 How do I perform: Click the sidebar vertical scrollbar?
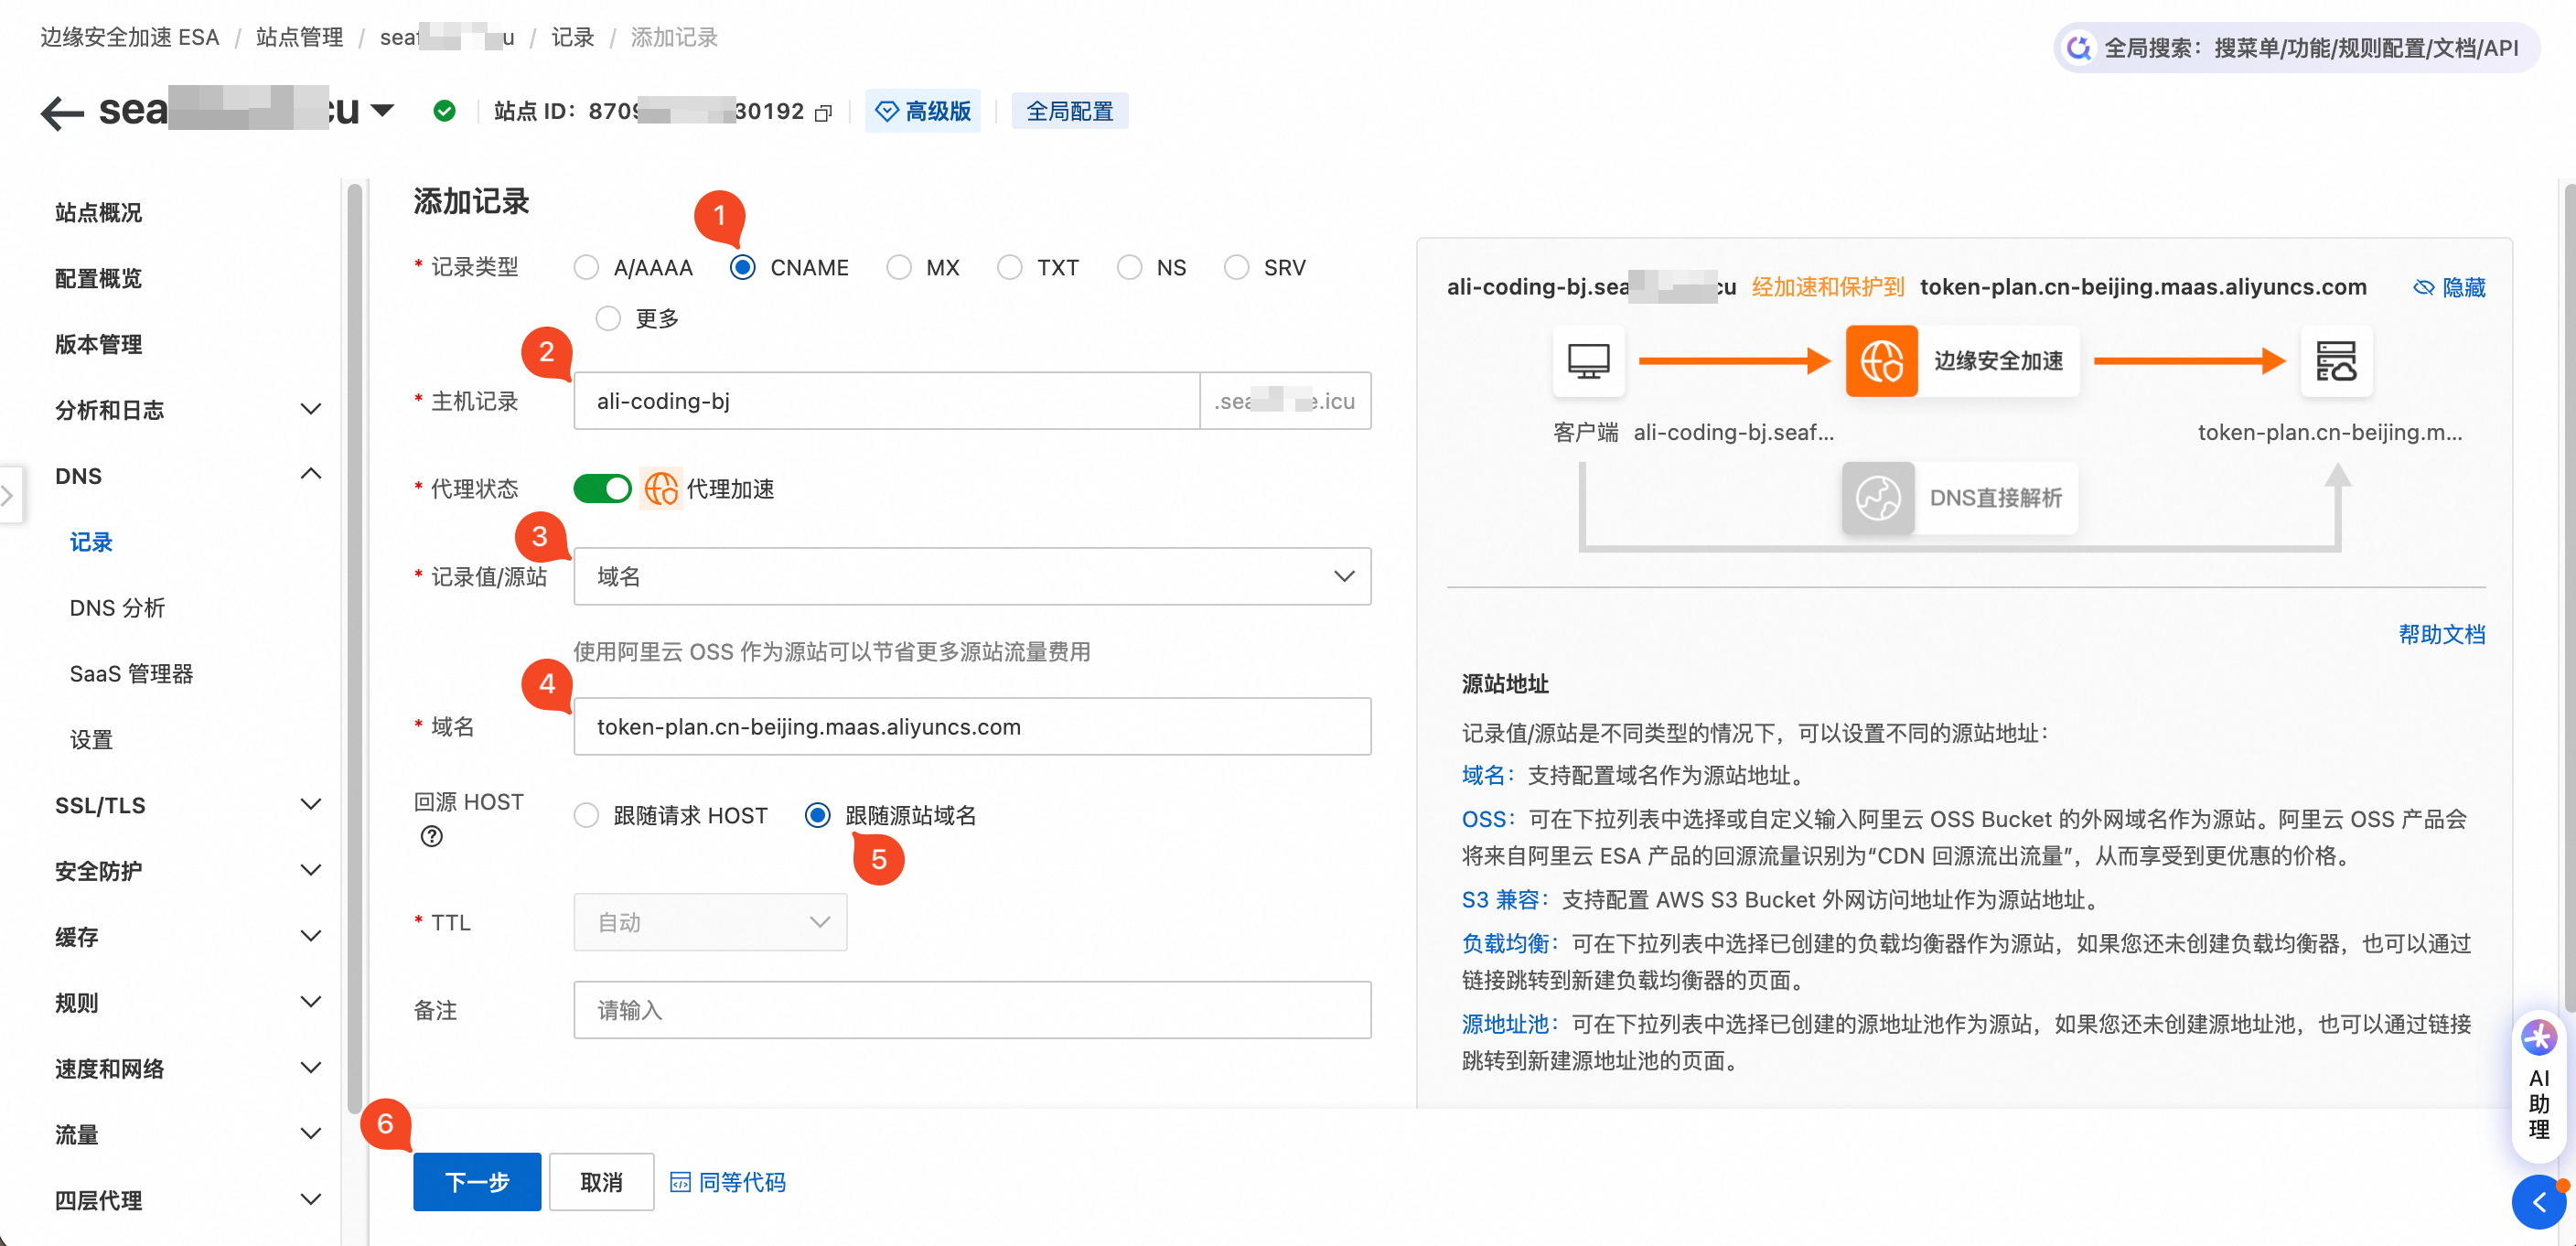(354, 648)
